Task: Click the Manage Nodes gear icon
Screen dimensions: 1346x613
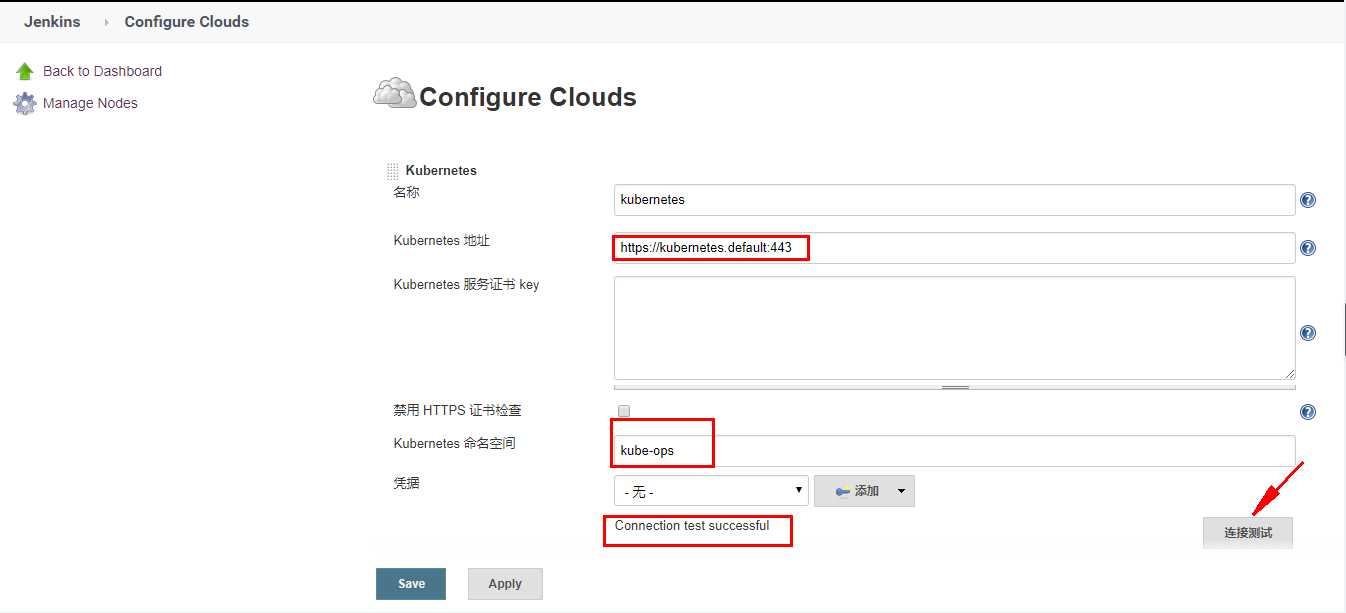Action: (x=25, y=103)
